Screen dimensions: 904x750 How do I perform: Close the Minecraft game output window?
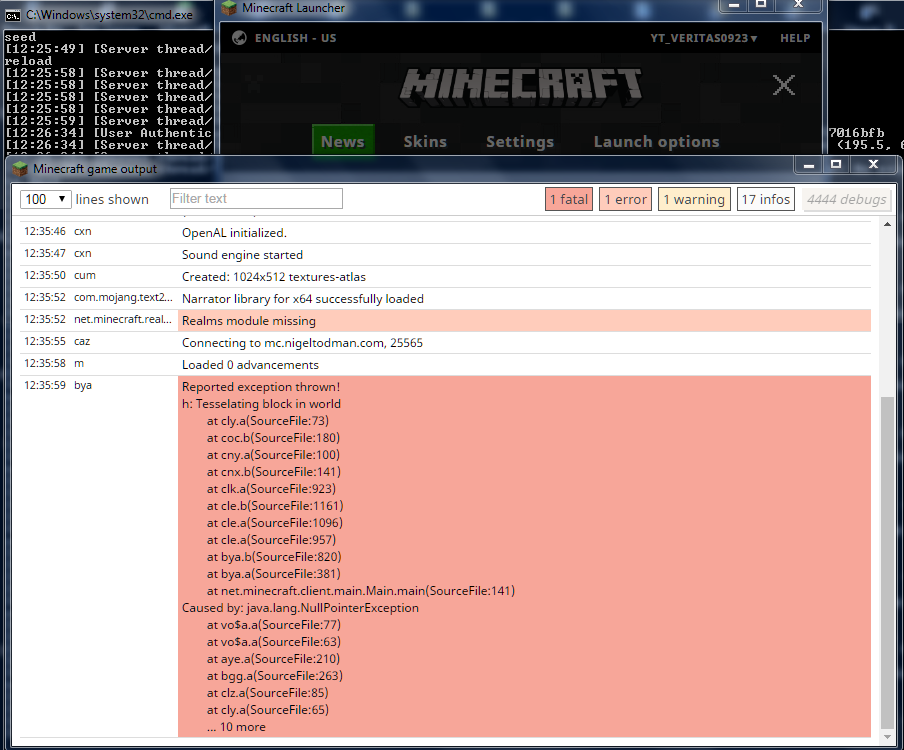[873, 165]
